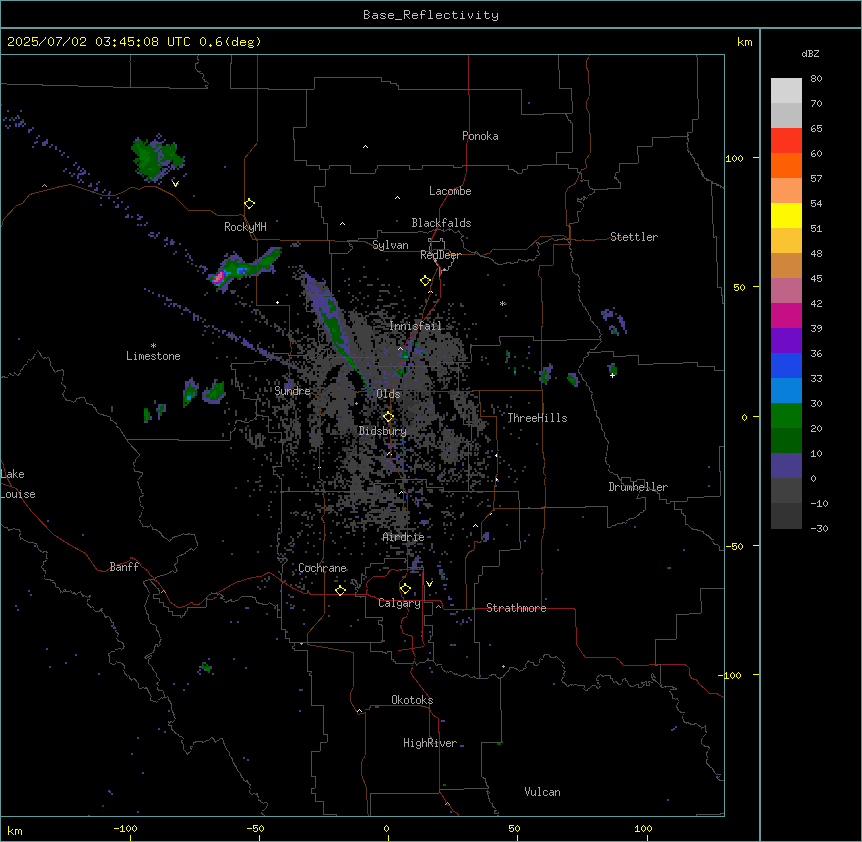Click the yellow diamond marker below Cochrane
Image resolution: width=862 pixels, height=842 pixels.
(340, 590)
